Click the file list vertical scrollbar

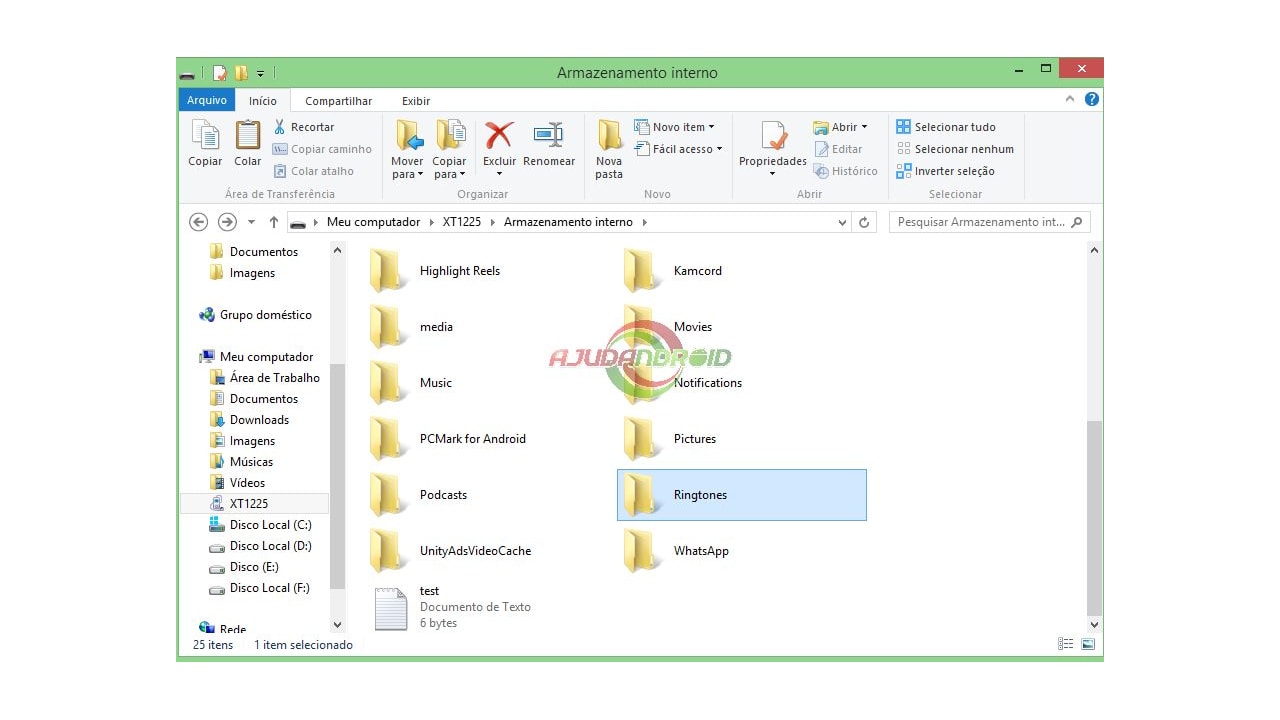point(1095,518)
